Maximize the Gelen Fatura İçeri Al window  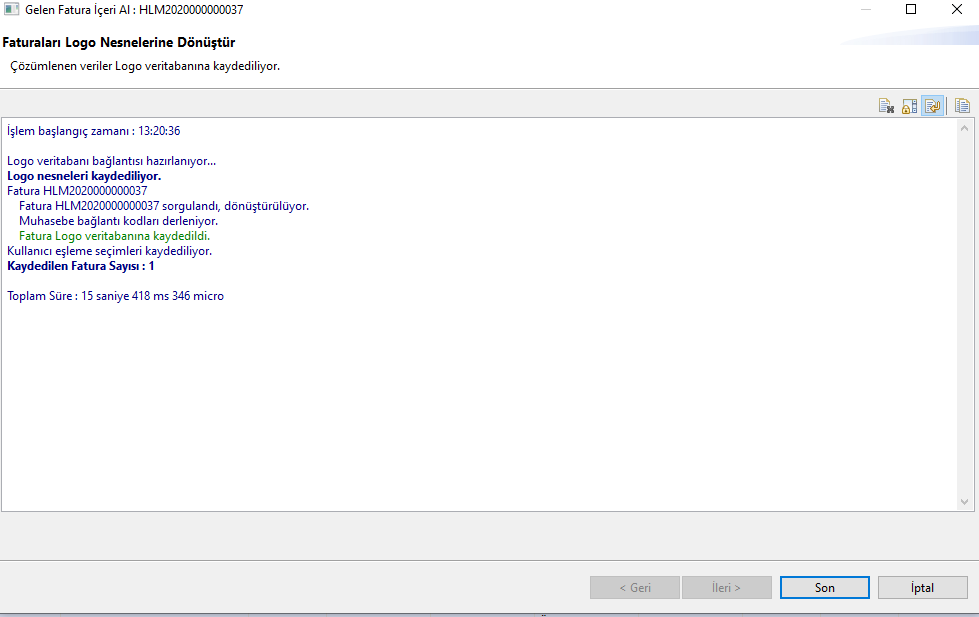tap(910, 10)
